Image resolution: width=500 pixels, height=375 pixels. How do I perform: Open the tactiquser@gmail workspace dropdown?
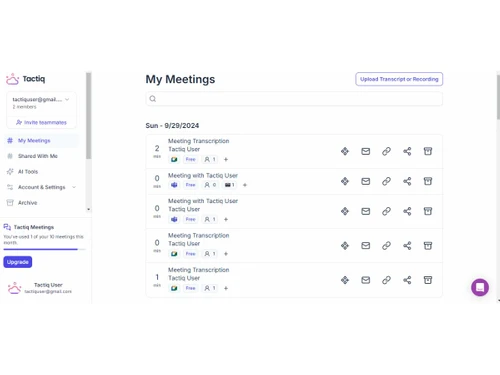click(41, 100)
